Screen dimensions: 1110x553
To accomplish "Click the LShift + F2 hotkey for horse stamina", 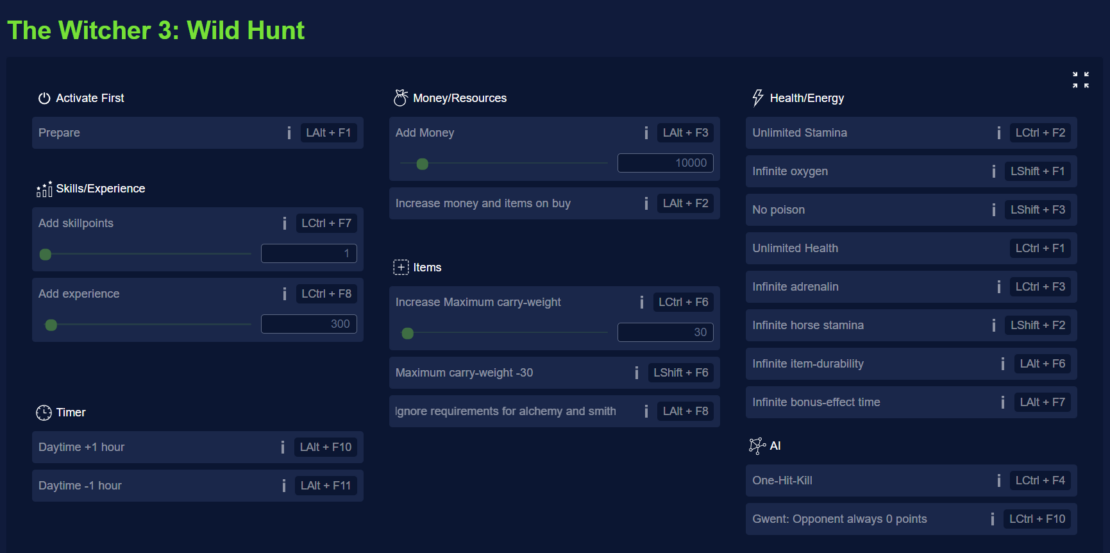I will pyautogui.click(x=1039, y=326).
